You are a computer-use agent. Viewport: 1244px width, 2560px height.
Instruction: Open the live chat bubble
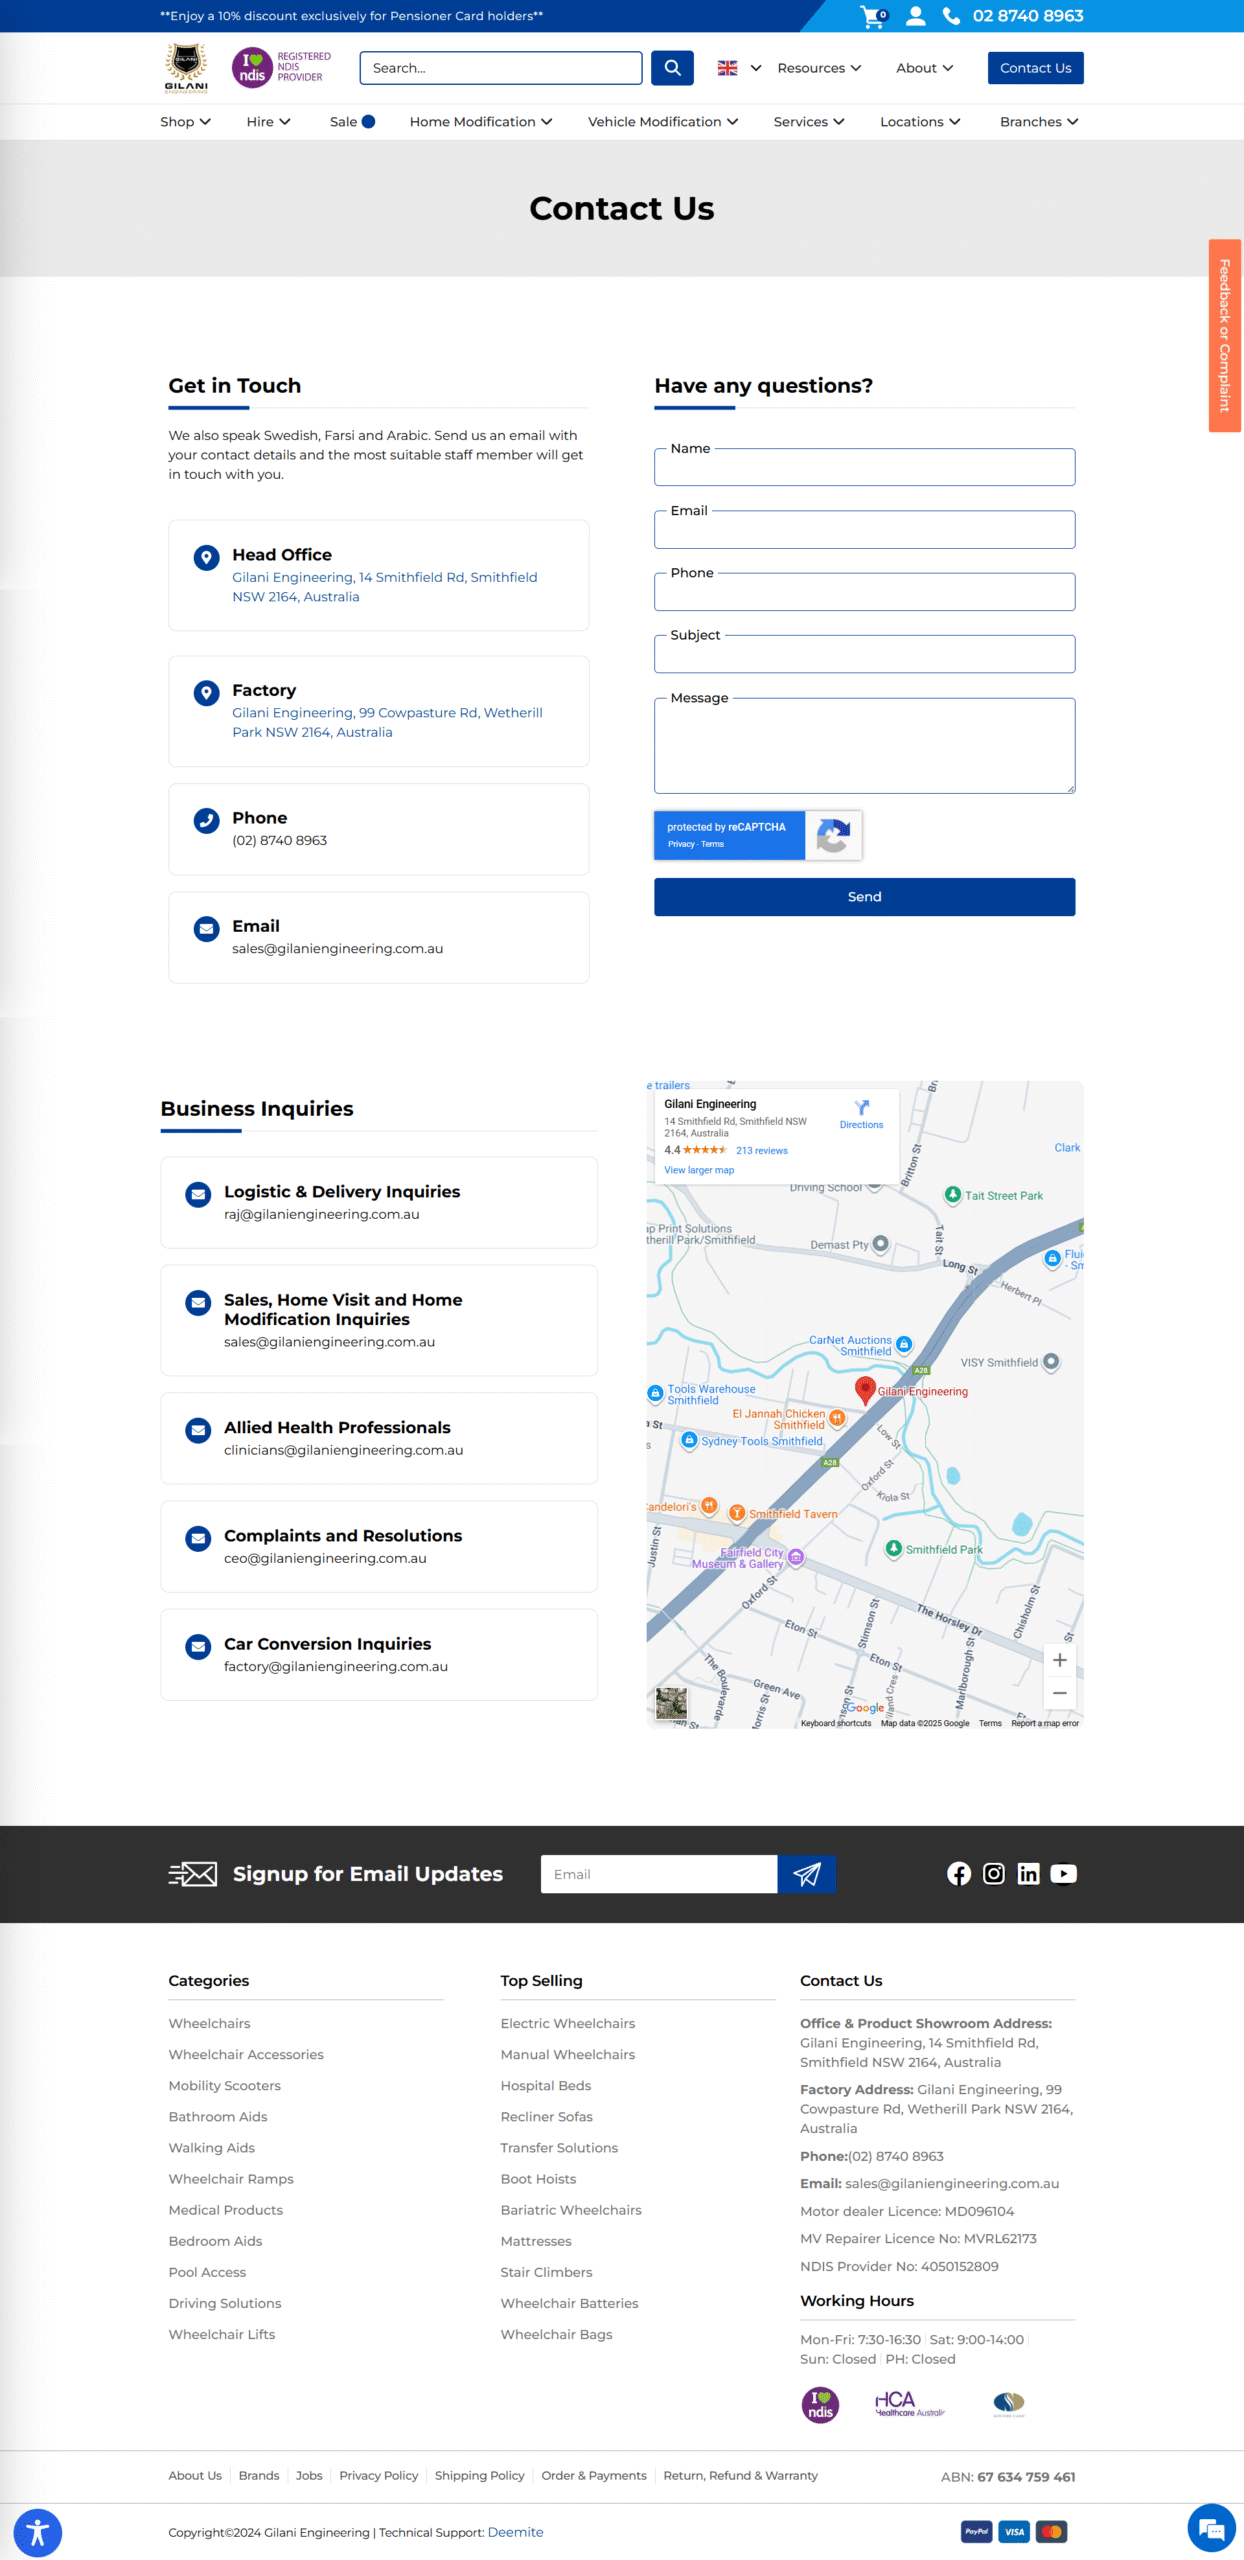coord(1212,2529)
